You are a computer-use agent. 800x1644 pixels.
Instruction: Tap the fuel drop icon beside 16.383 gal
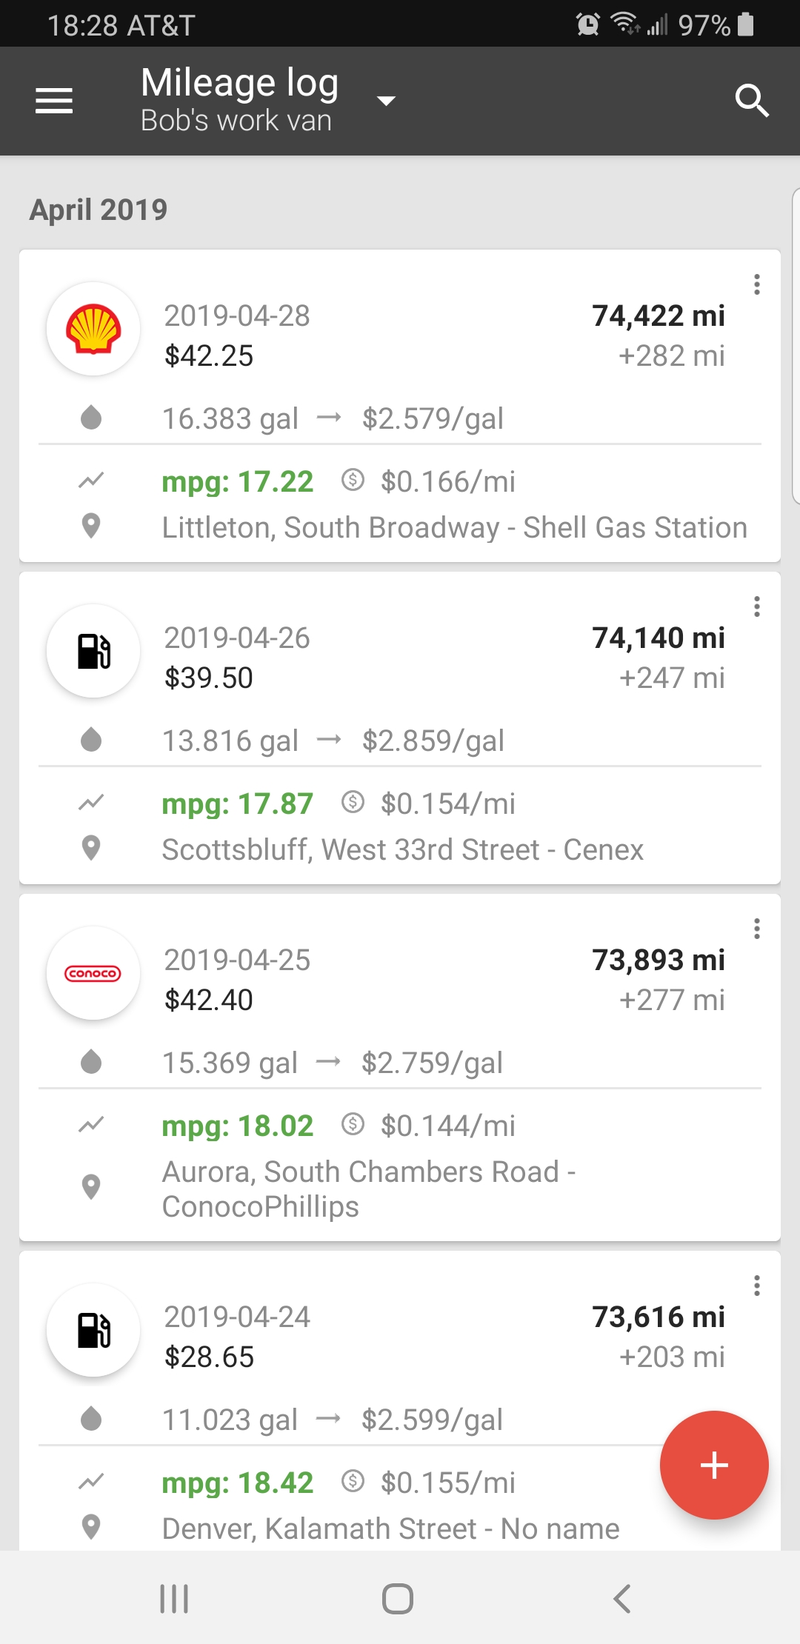[x=91, y=417]
